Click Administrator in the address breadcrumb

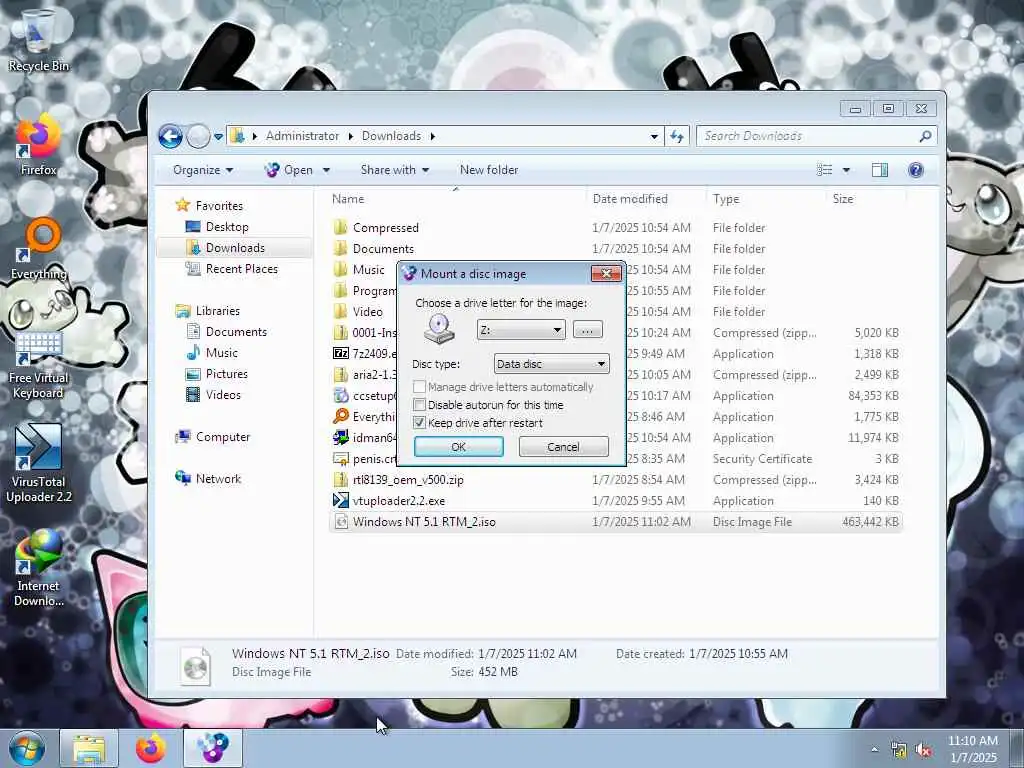click(302, 136)
